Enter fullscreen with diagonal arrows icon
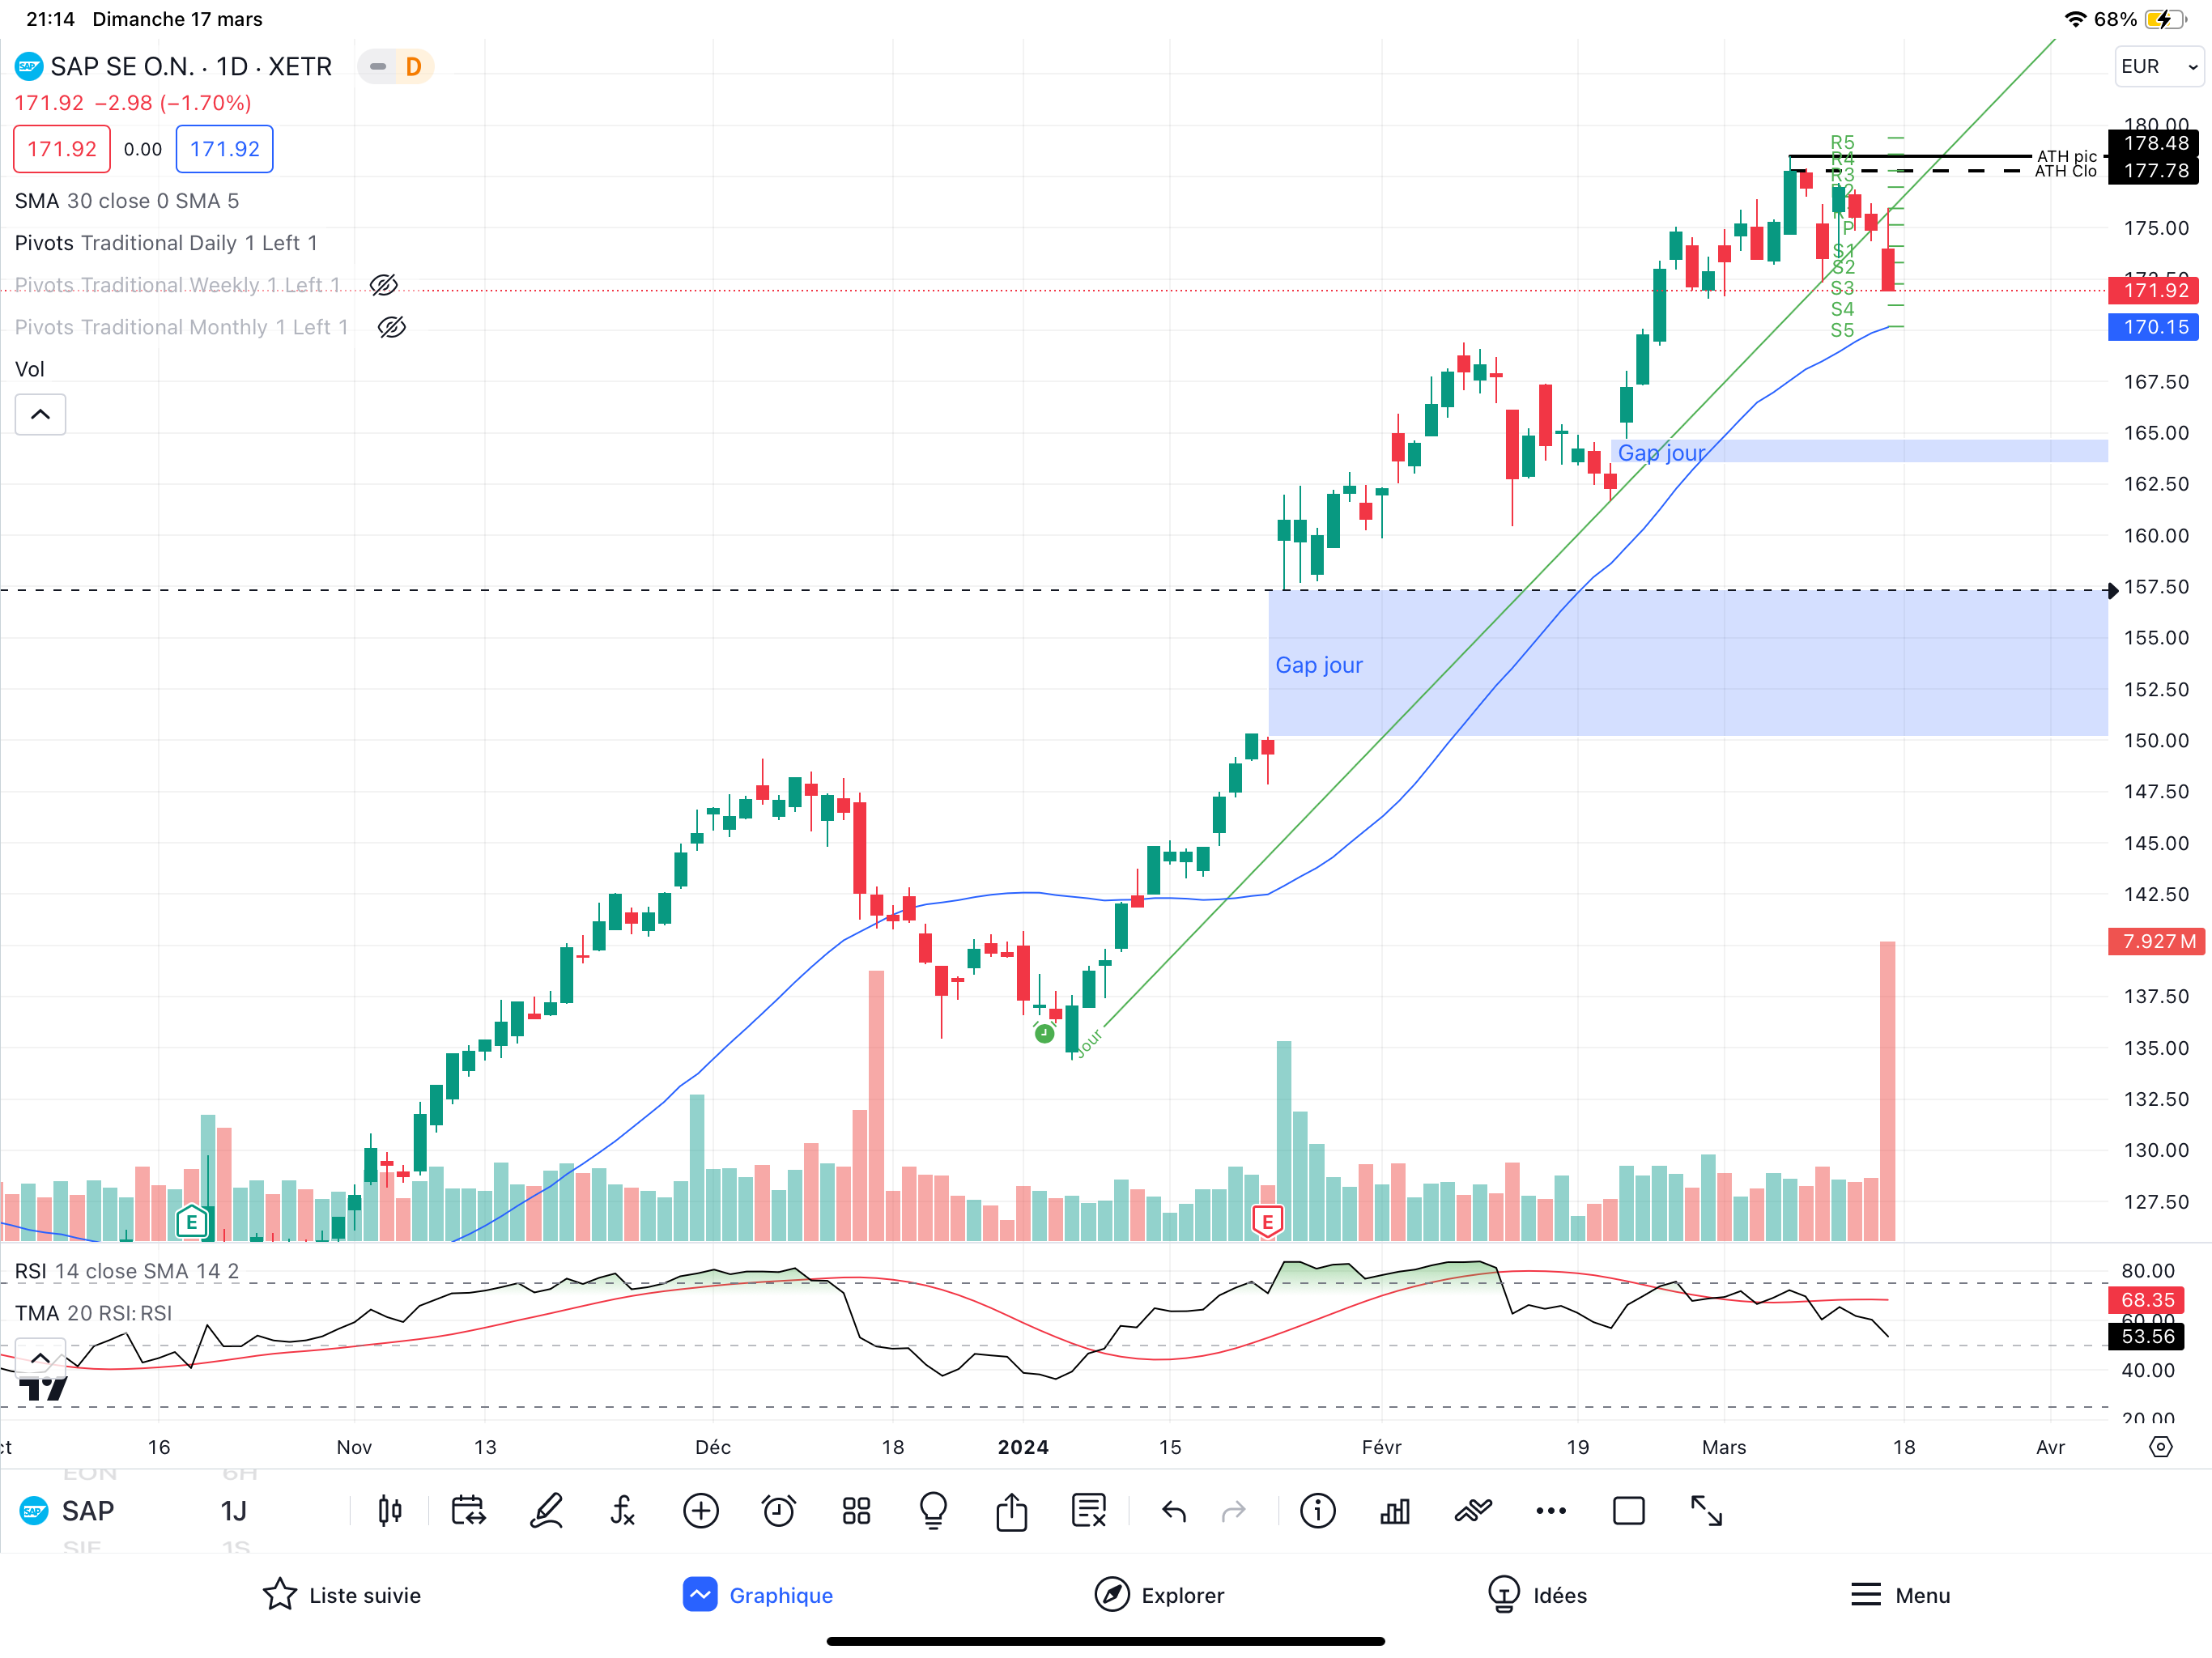The width and height of the screenshot is (2212, 1658). 1706,1511
